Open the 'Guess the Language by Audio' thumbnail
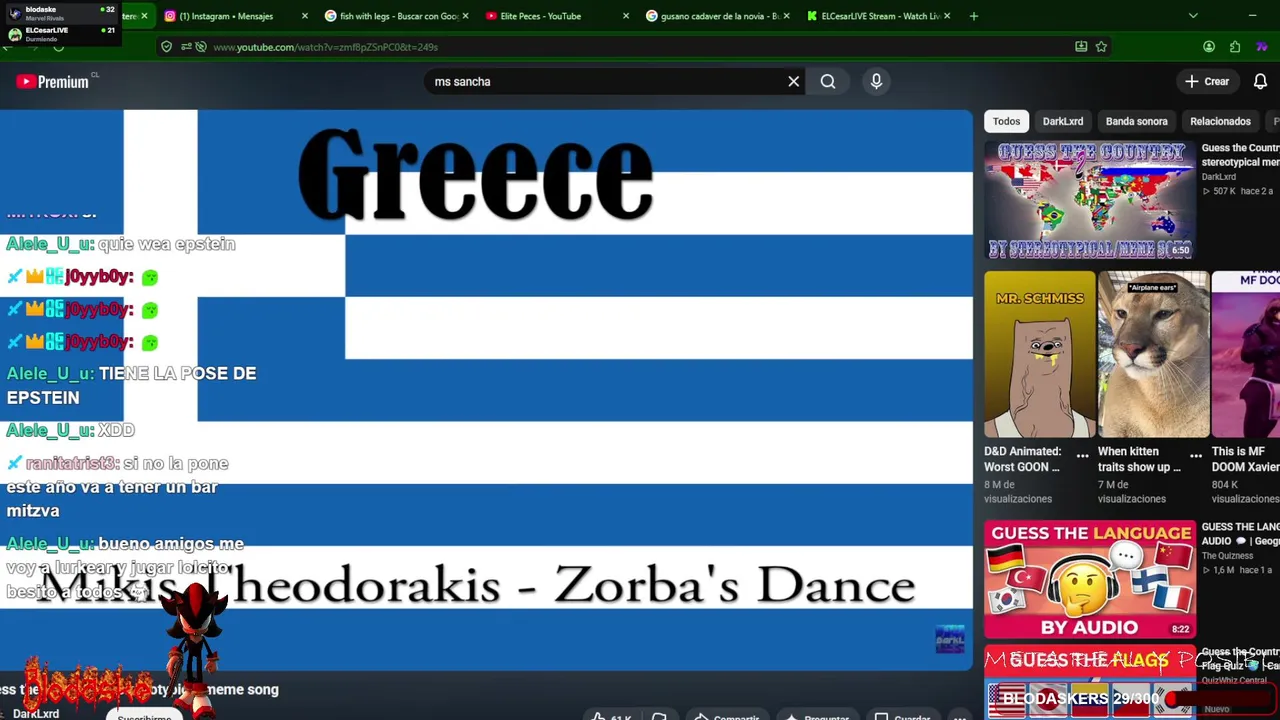1280x720 pixels. point(1089,579)
